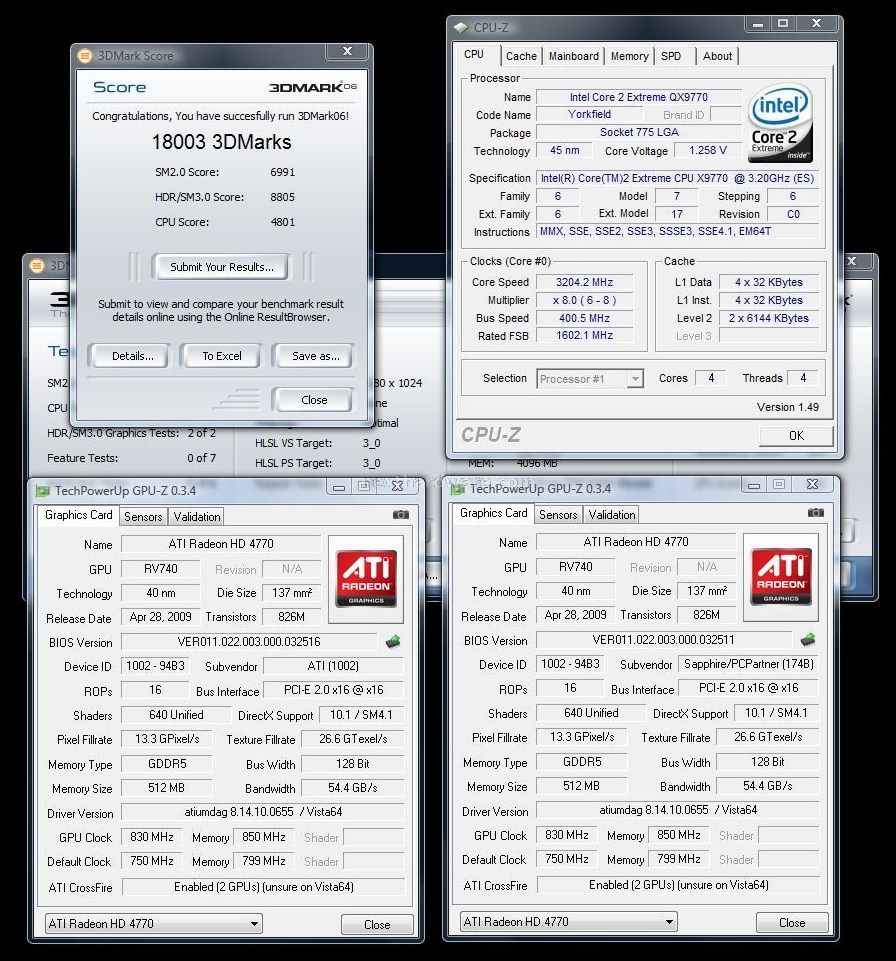
Task: Open Validation tab in right GPU-Z window
Action: (612, 515)
